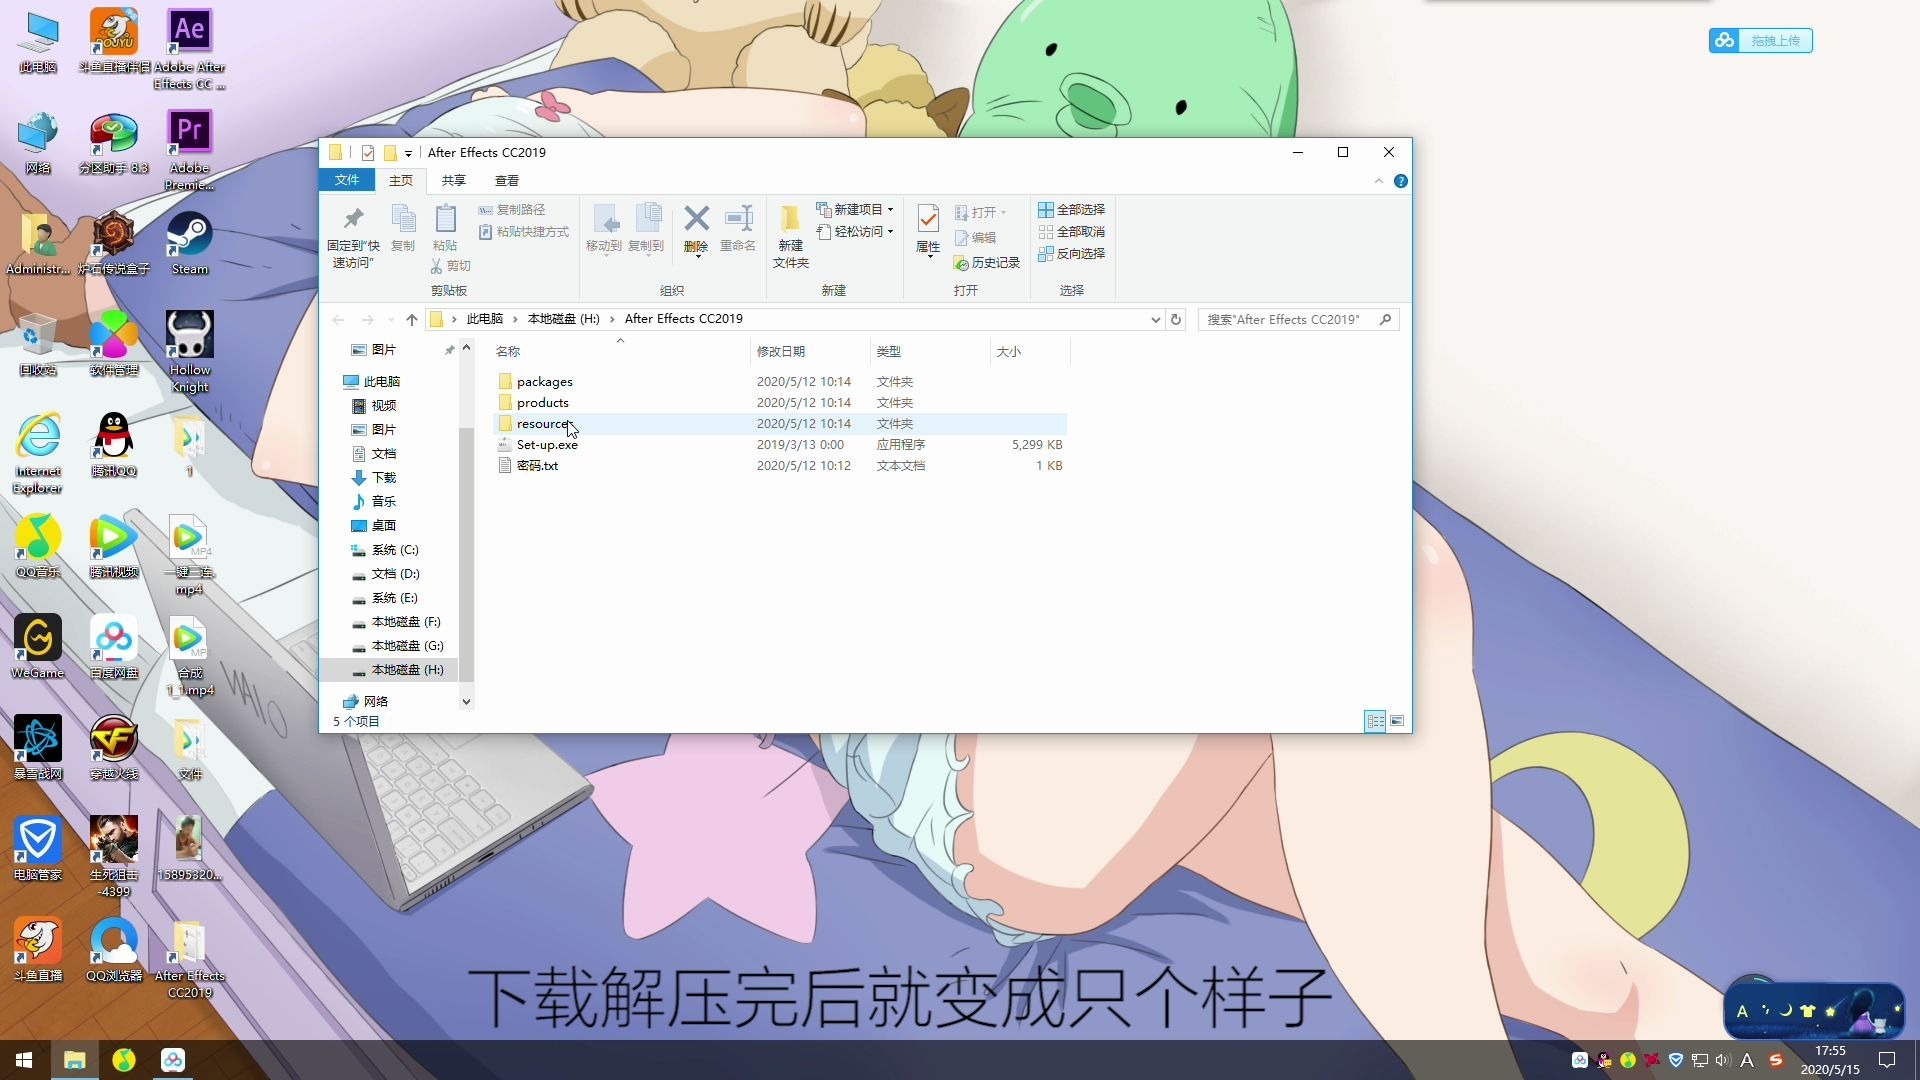
Task: Click the Rename icon in ribbon
Action: tap(738, 218)
